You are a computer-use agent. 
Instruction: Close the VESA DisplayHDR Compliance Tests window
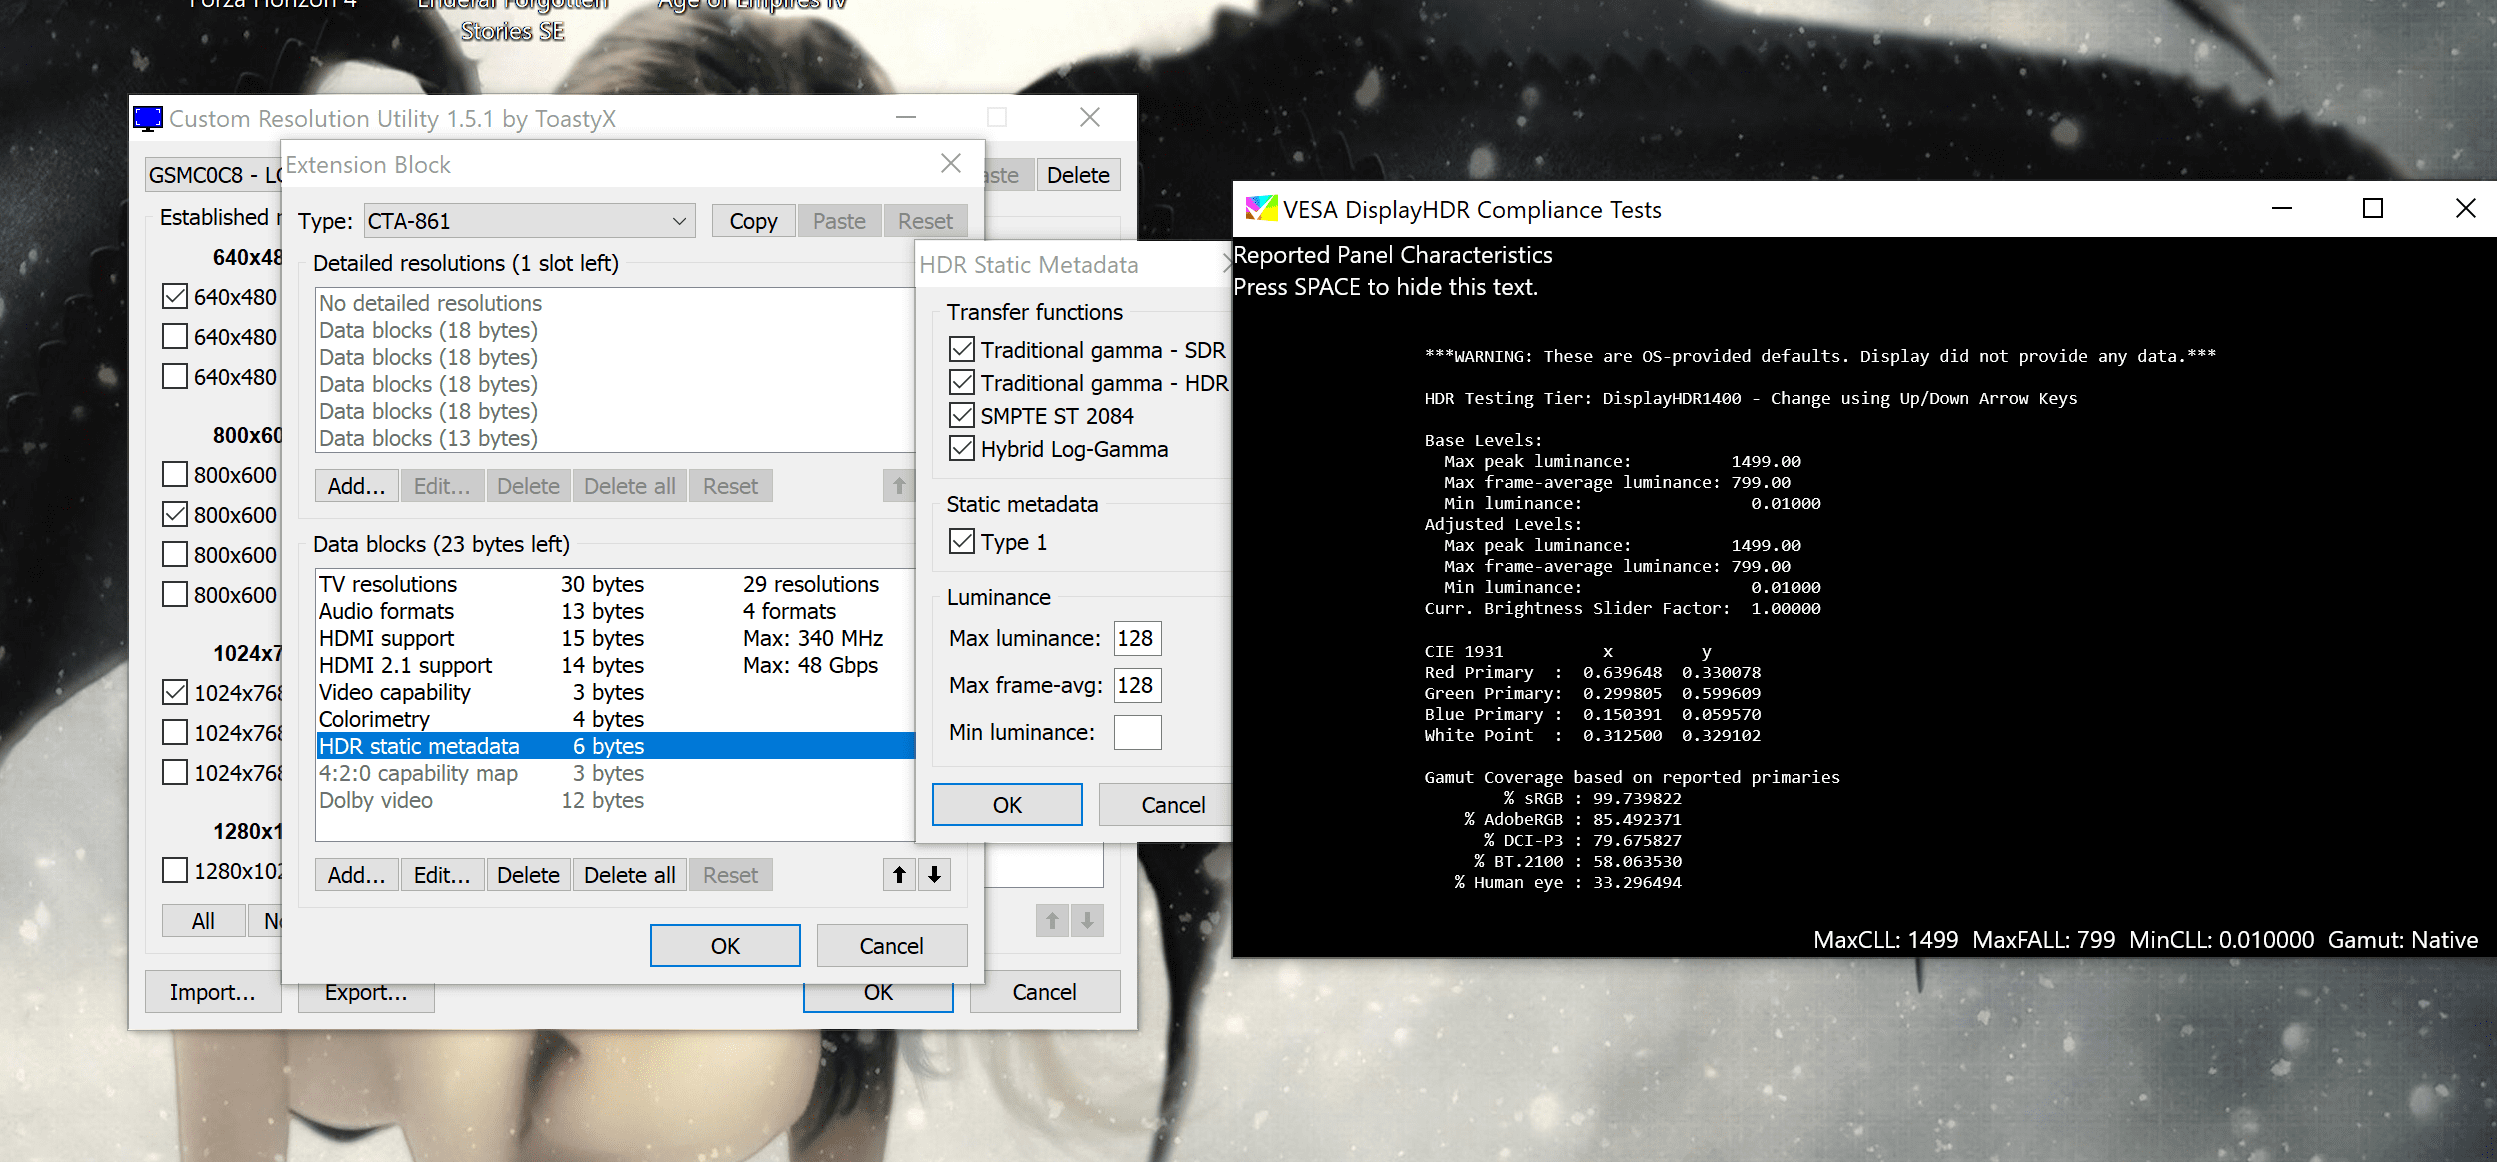2465,208
